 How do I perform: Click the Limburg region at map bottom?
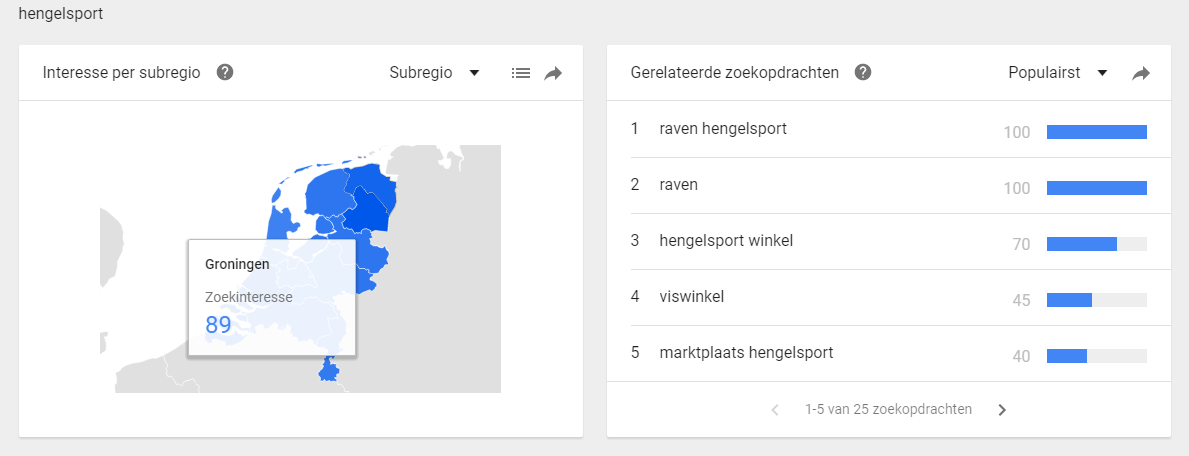click(327, 371)
